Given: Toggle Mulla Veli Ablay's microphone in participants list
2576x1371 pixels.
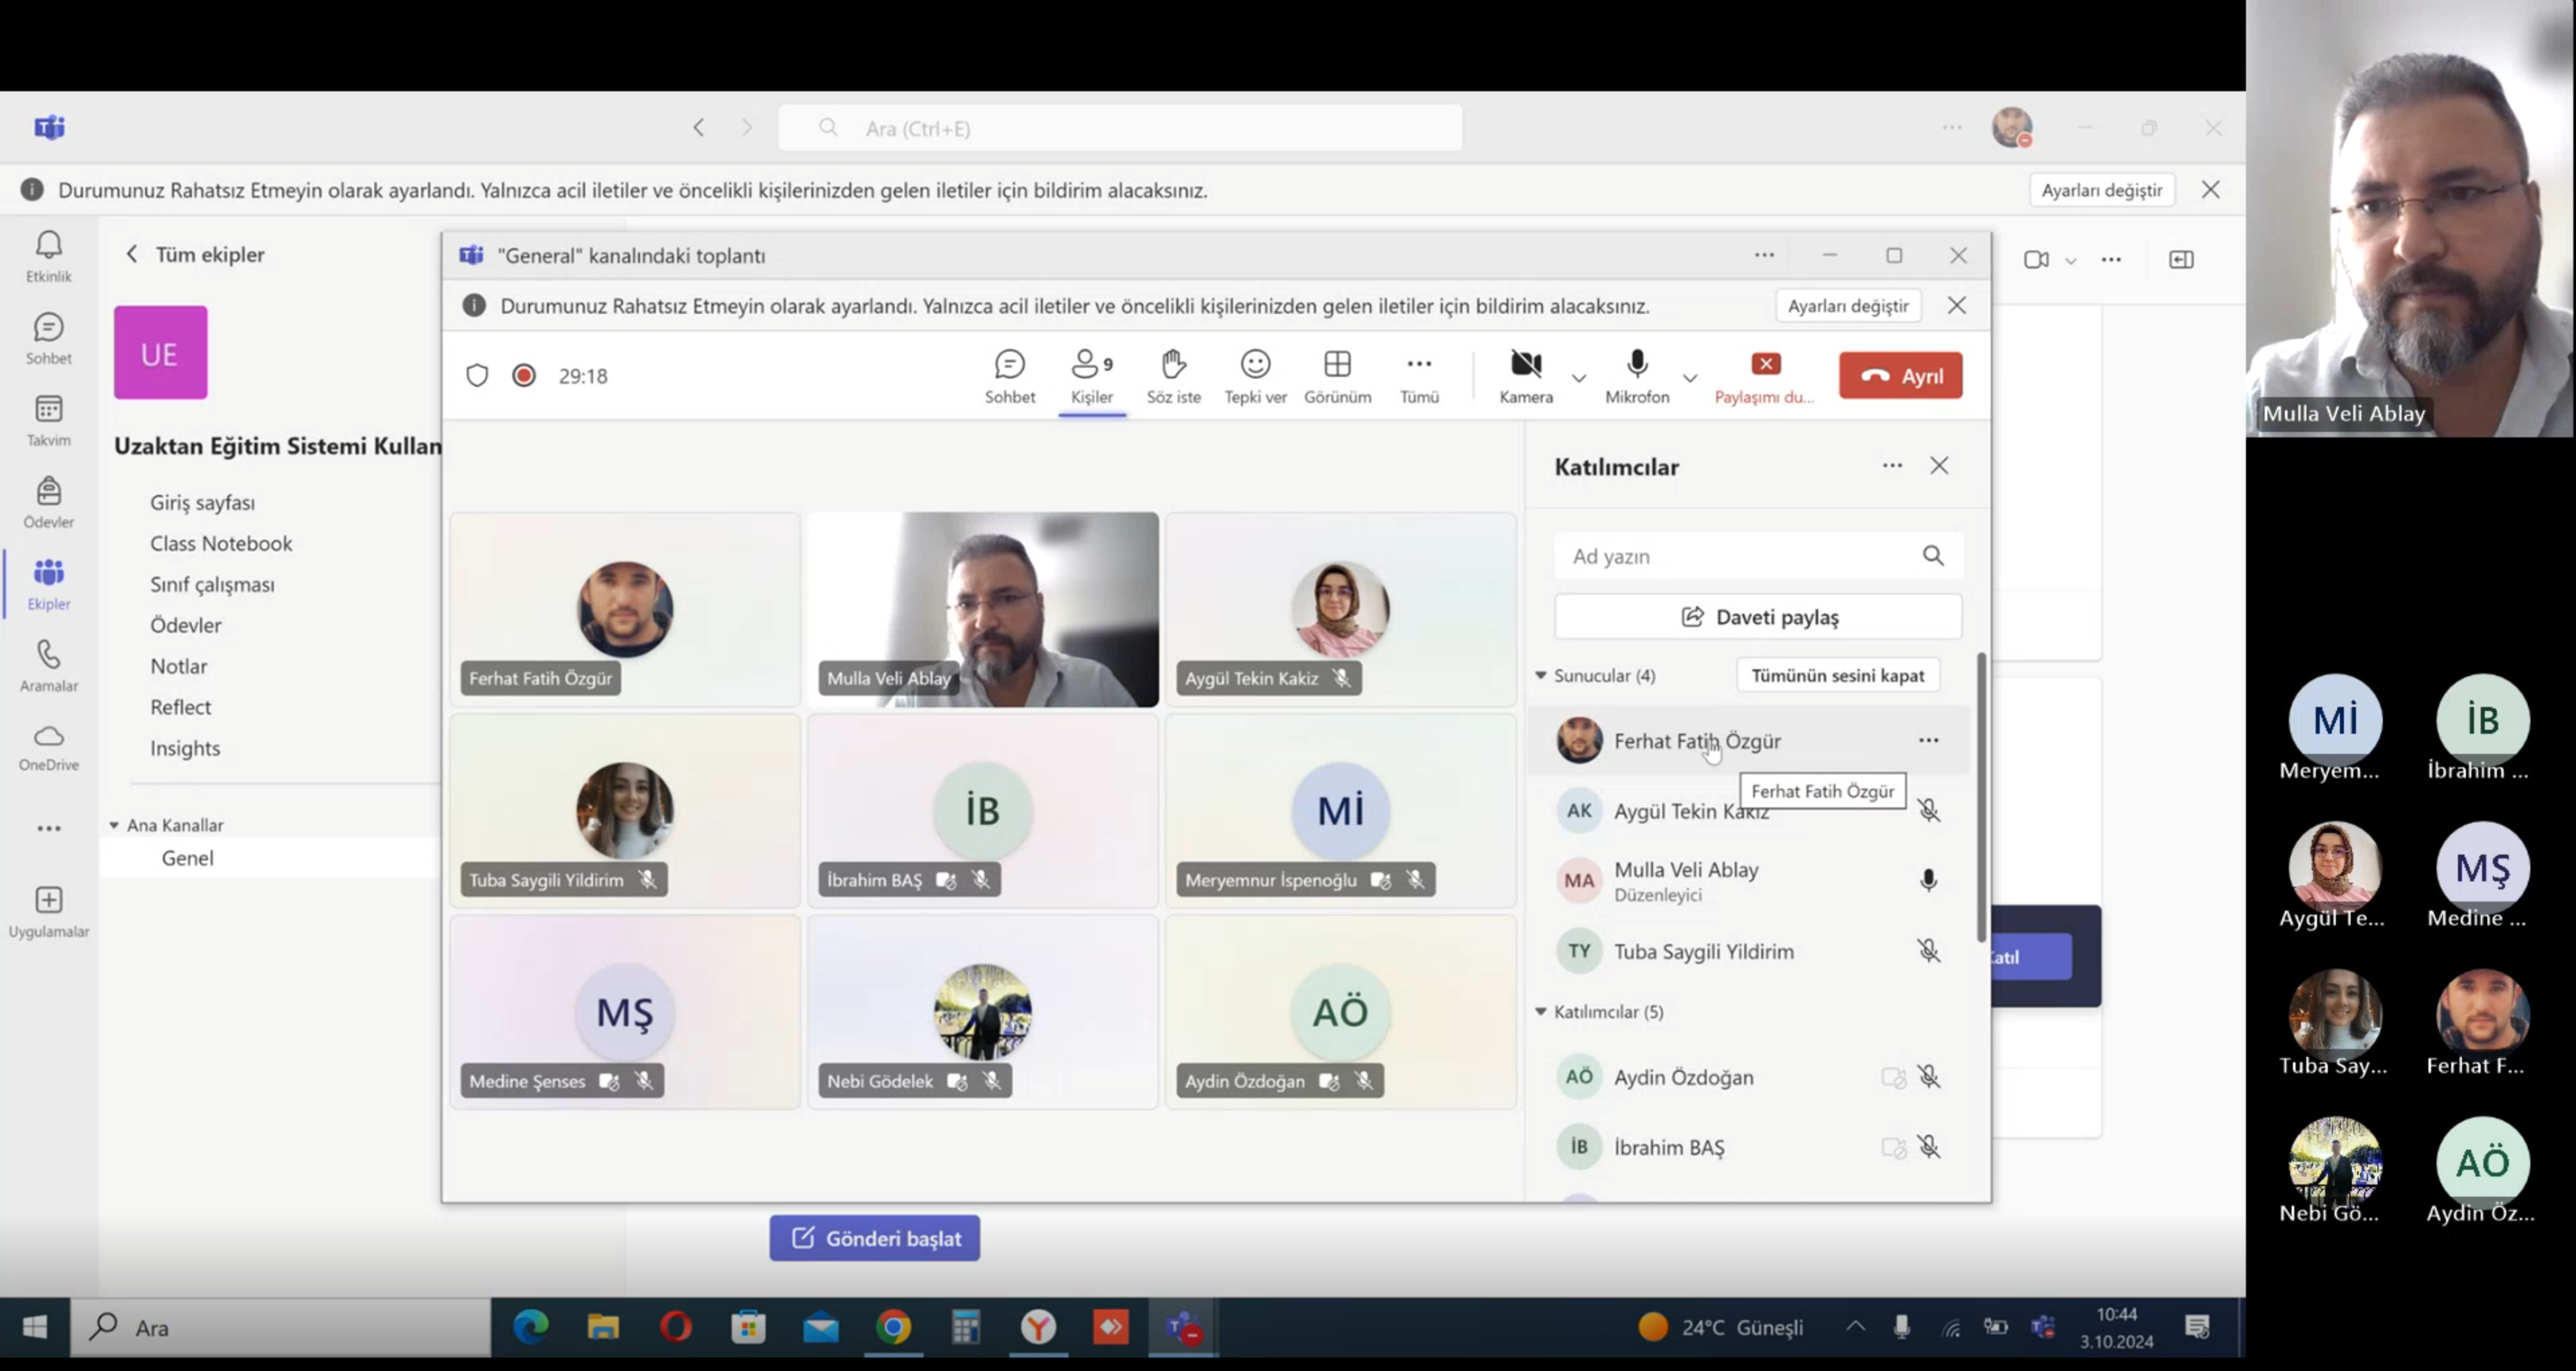Looking at the screenshot, I should click(x=1928, y=880).
